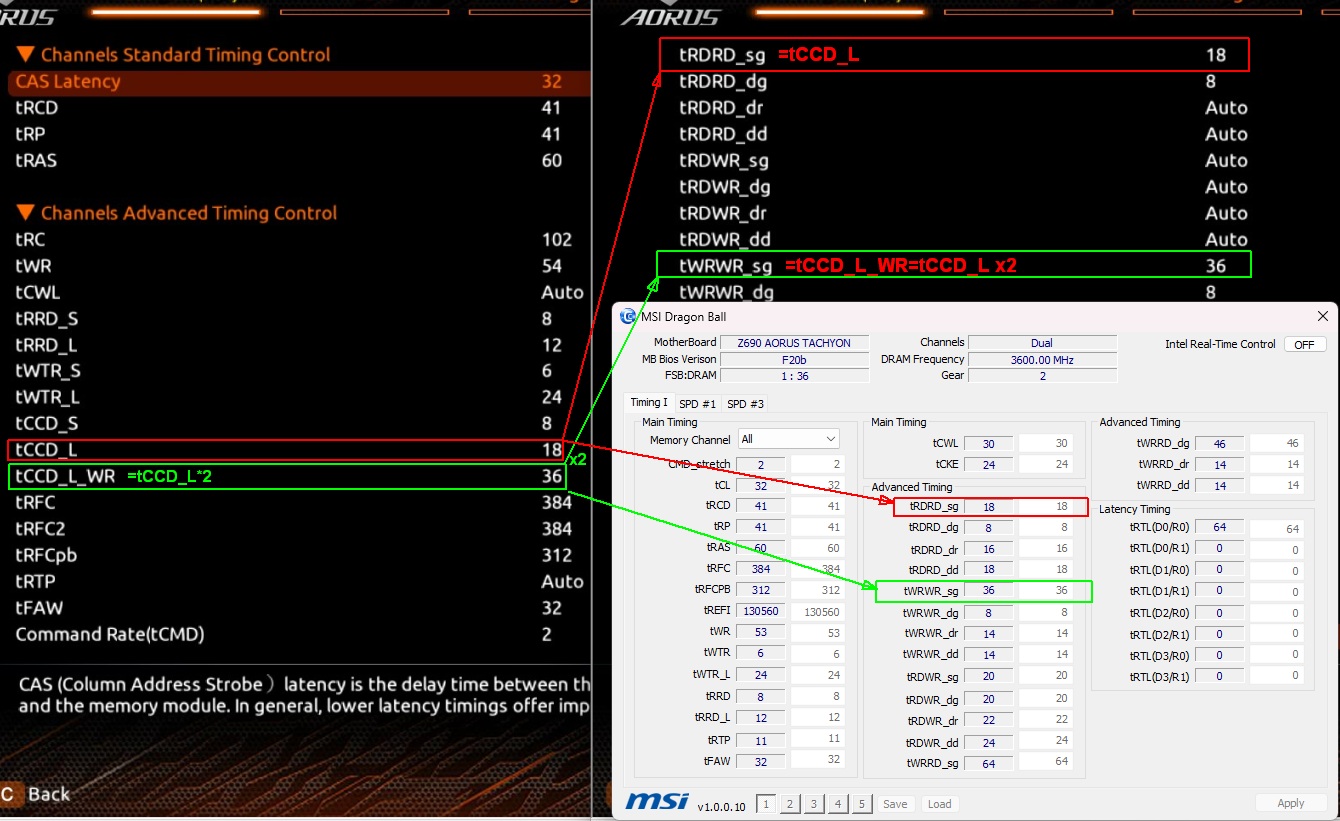Click the DRAM Frequency value 3600.00 MHz

[1042, 359]
